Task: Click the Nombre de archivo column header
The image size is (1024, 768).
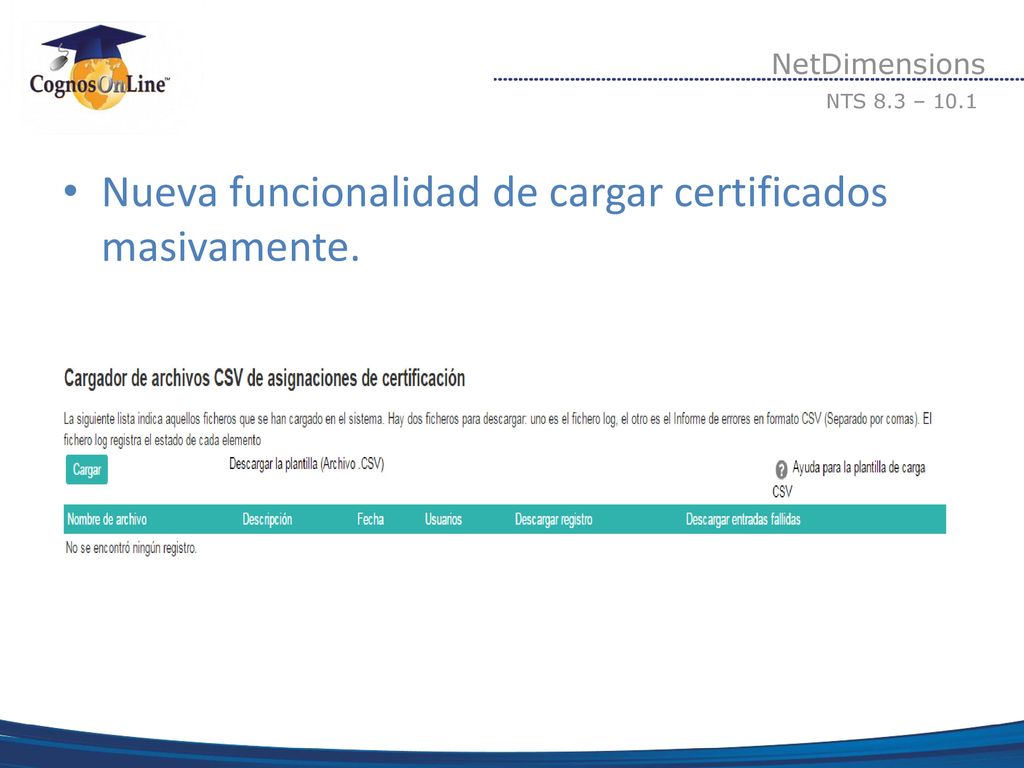Action: pos(107,519)
